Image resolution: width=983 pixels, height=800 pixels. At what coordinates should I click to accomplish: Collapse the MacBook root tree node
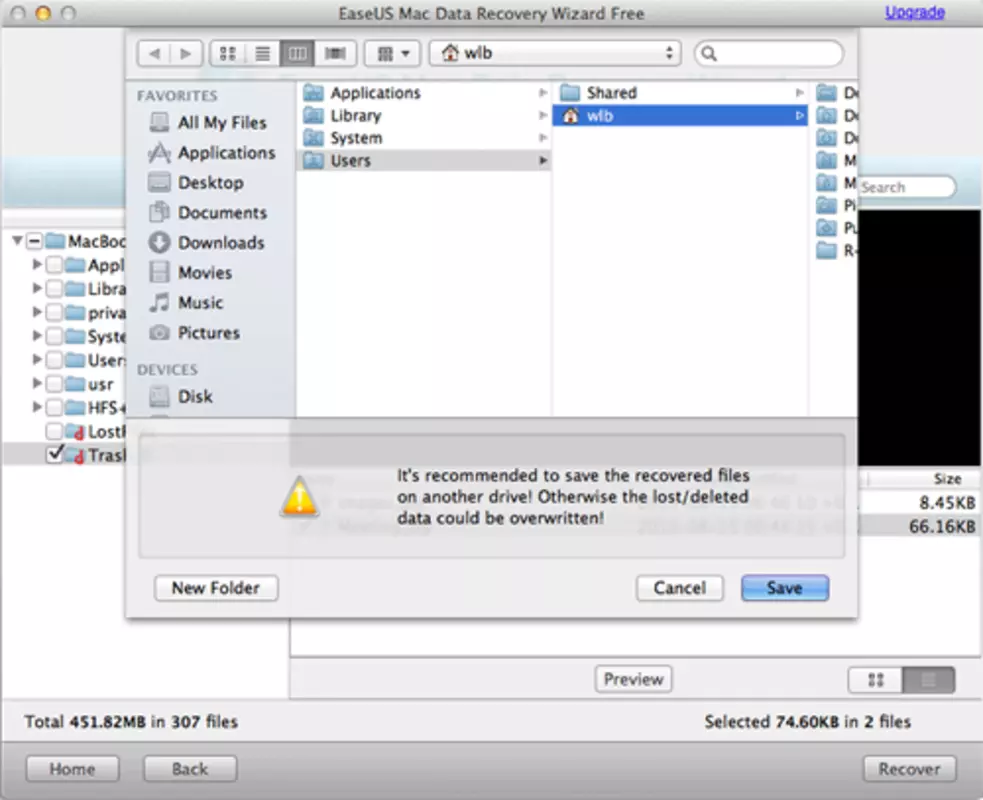[18, 240]
